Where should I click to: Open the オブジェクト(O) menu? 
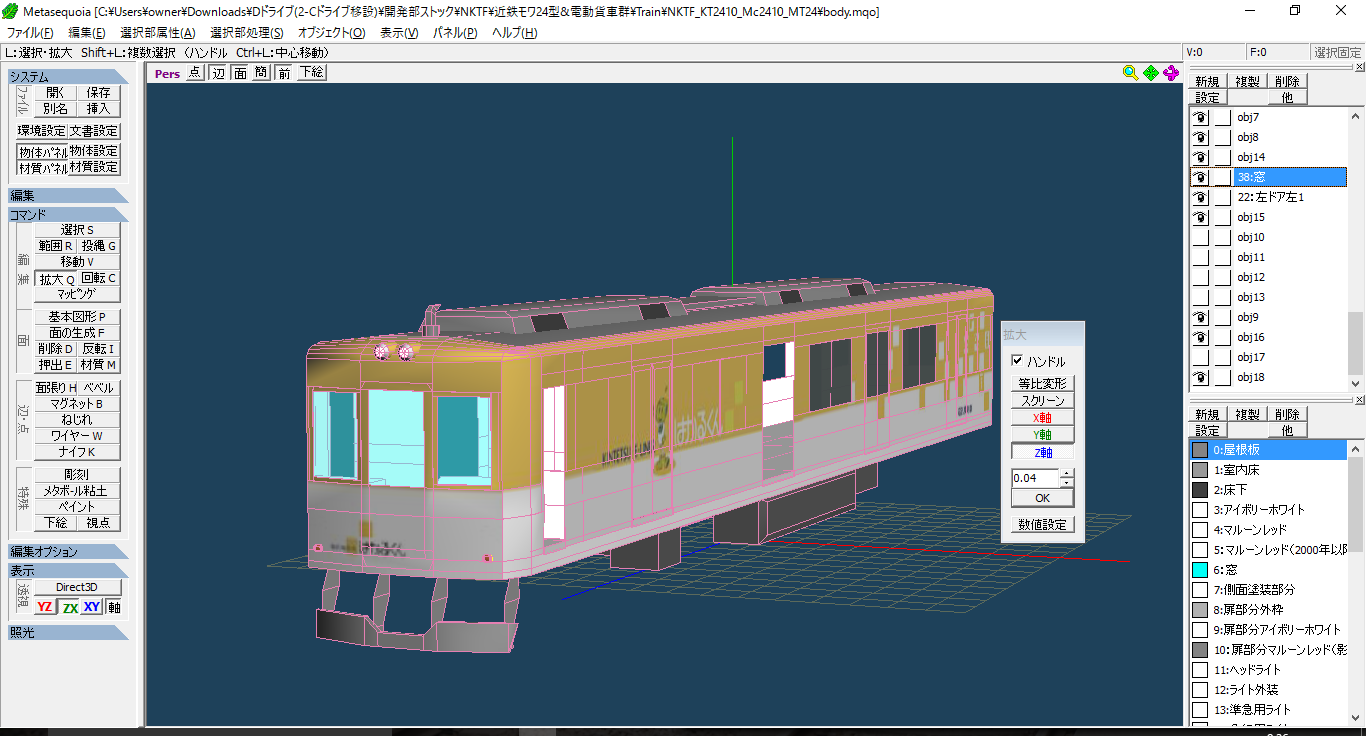332,33
